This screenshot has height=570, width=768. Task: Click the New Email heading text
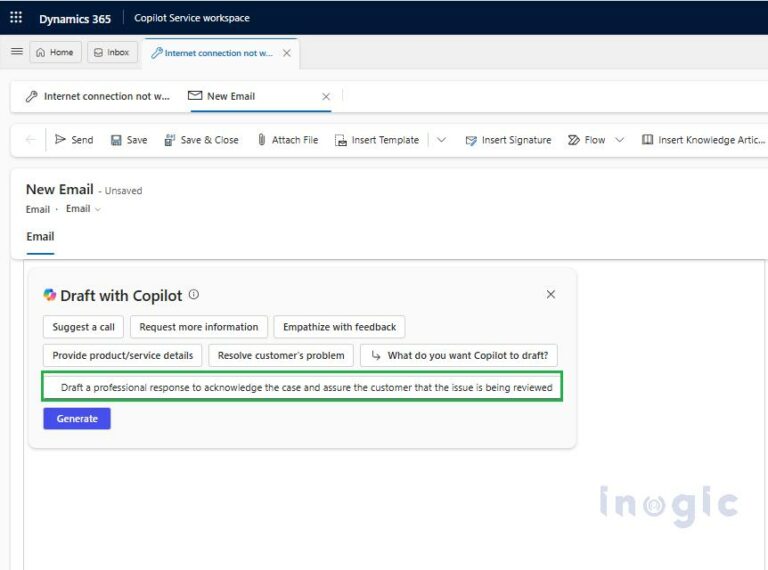60,189
